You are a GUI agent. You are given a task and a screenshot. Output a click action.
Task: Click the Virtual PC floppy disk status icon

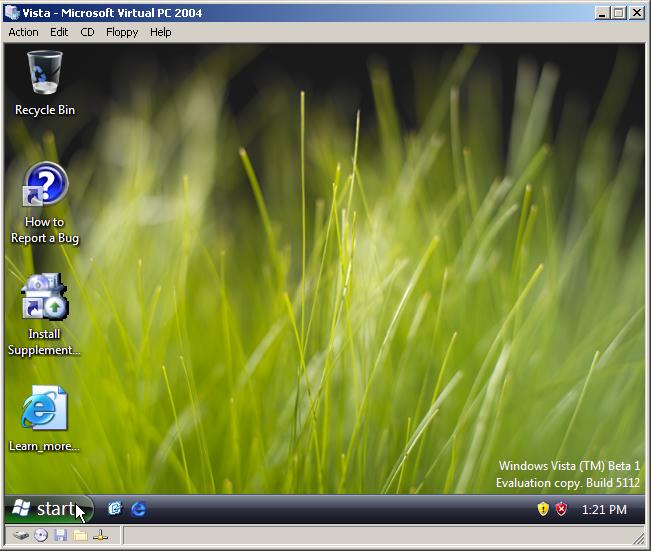(61, 536)
